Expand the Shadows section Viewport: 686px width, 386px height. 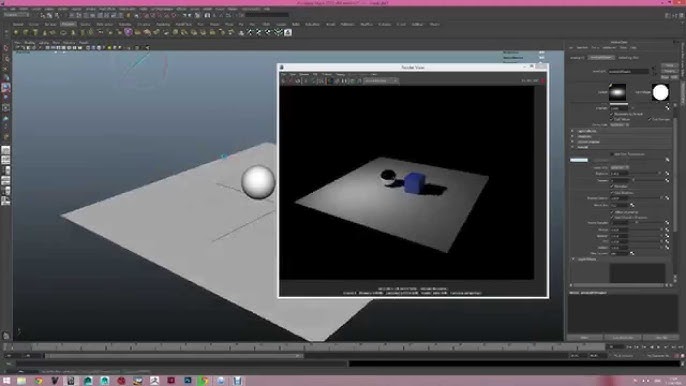tap(573, 136)
